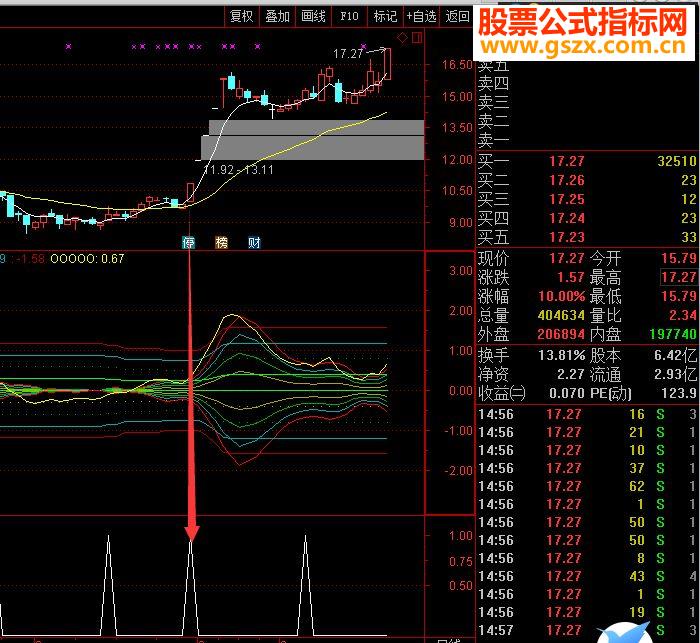Select the 买三 bid row at 17.25
This screenshot has width=700, height=643.
click(x=587, y=199)
